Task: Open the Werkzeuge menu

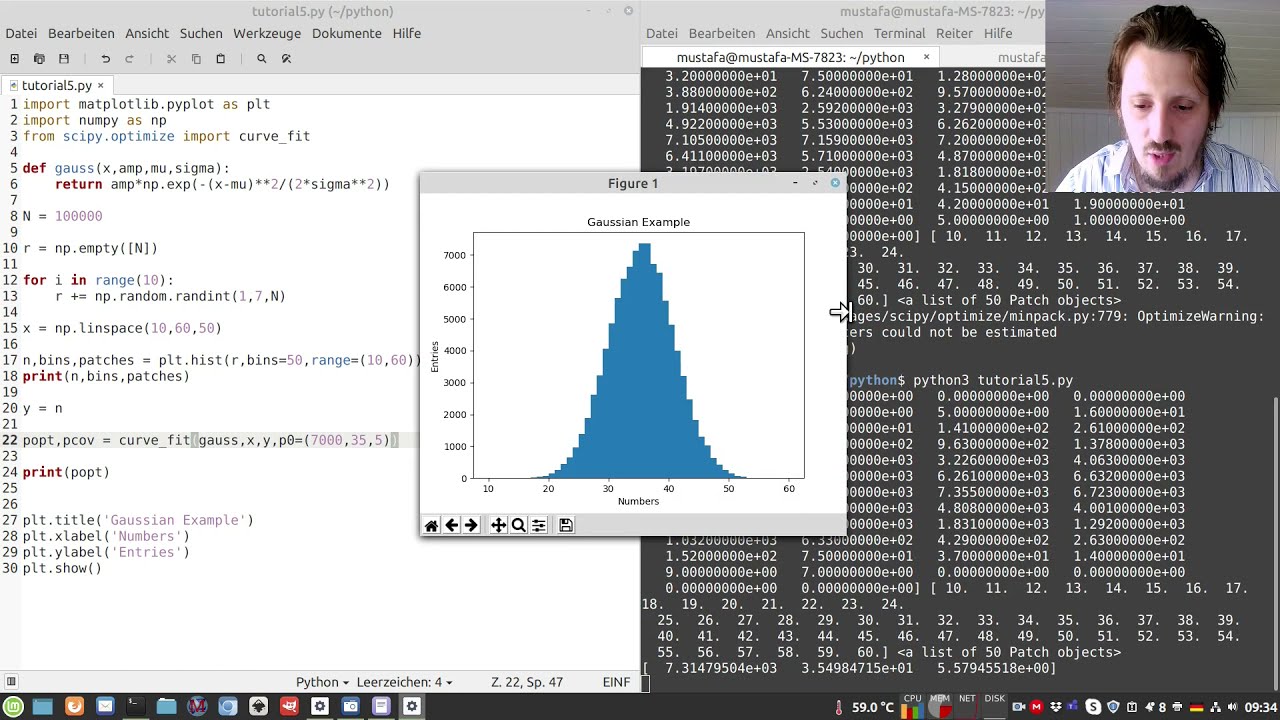Action: 267,33
